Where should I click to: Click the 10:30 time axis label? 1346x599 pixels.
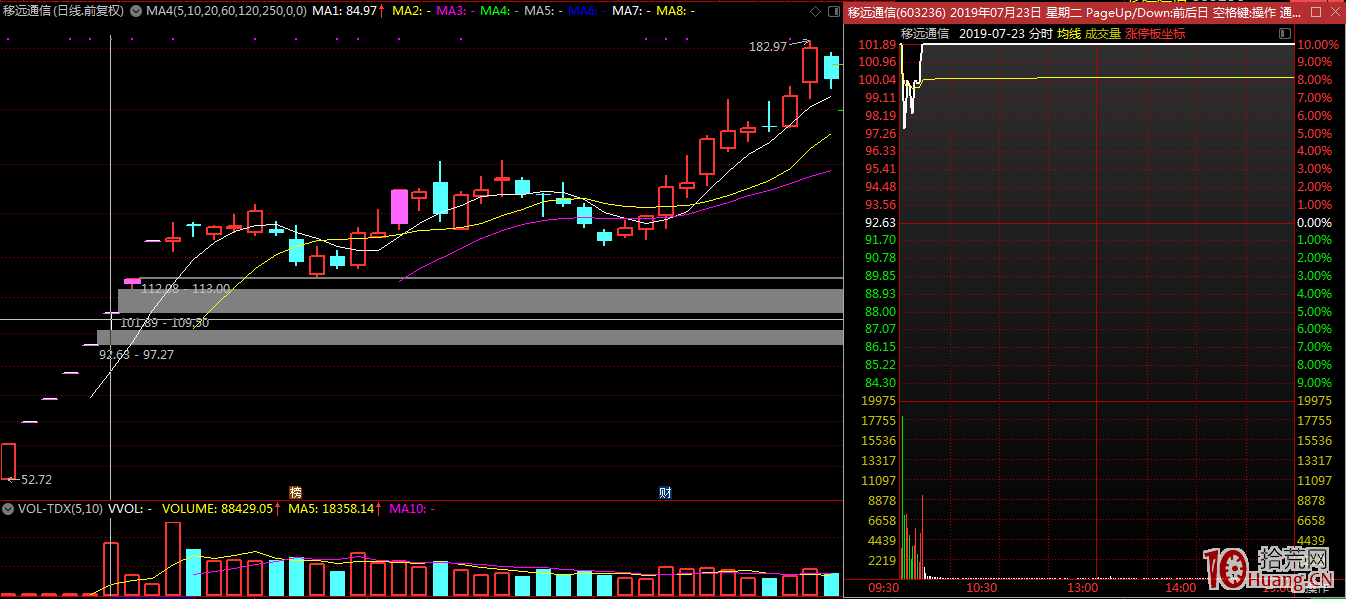981,588
